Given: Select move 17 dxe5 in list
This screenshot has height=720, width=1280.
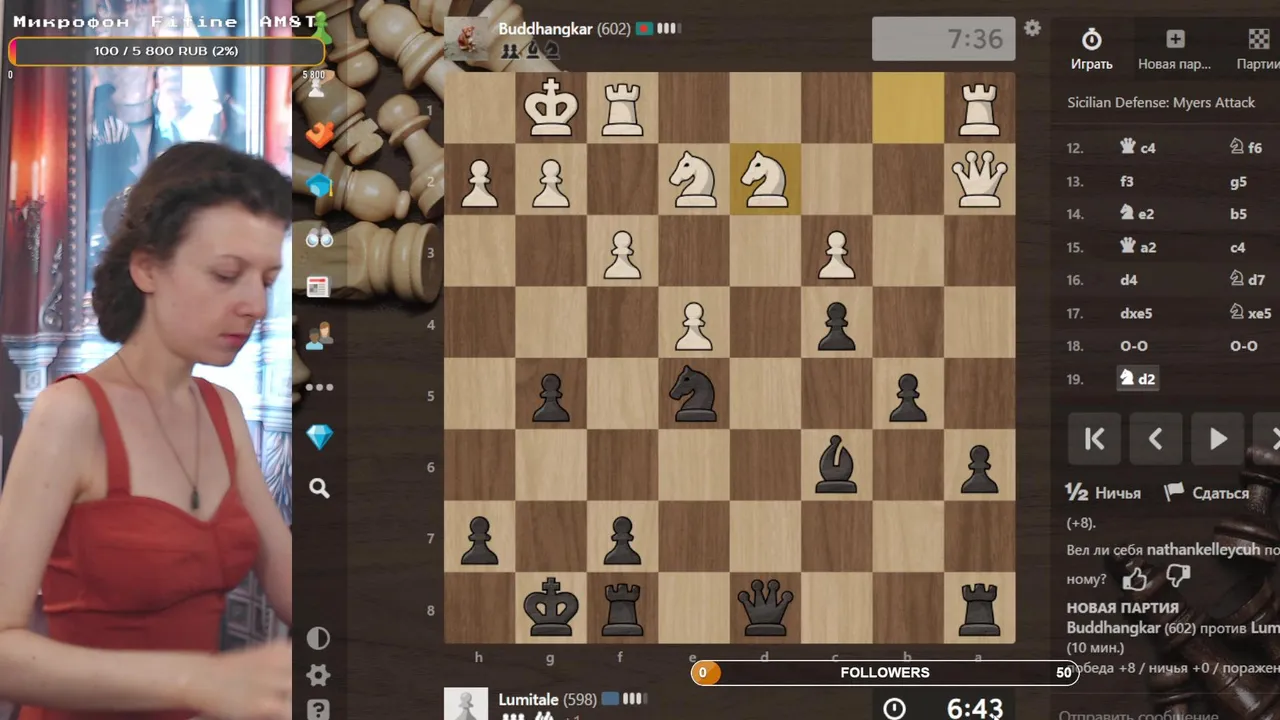Looking at the screenshot, I should pyautogui.click(x=1136, y=313).
